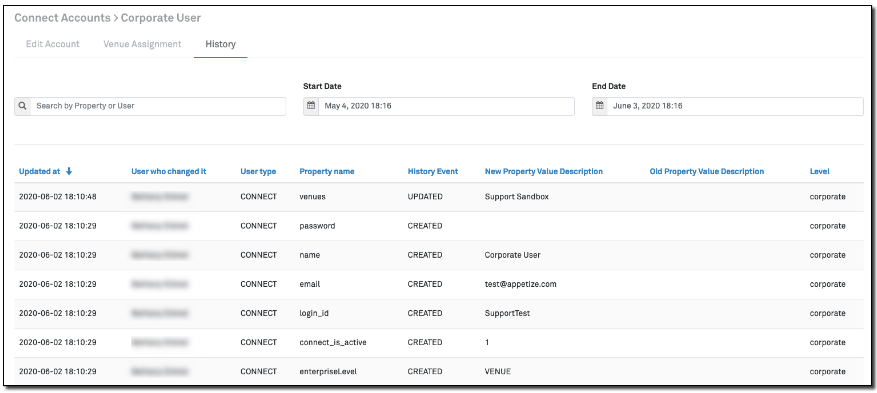Click the UPDATED history event cell

tap(425, 197)
